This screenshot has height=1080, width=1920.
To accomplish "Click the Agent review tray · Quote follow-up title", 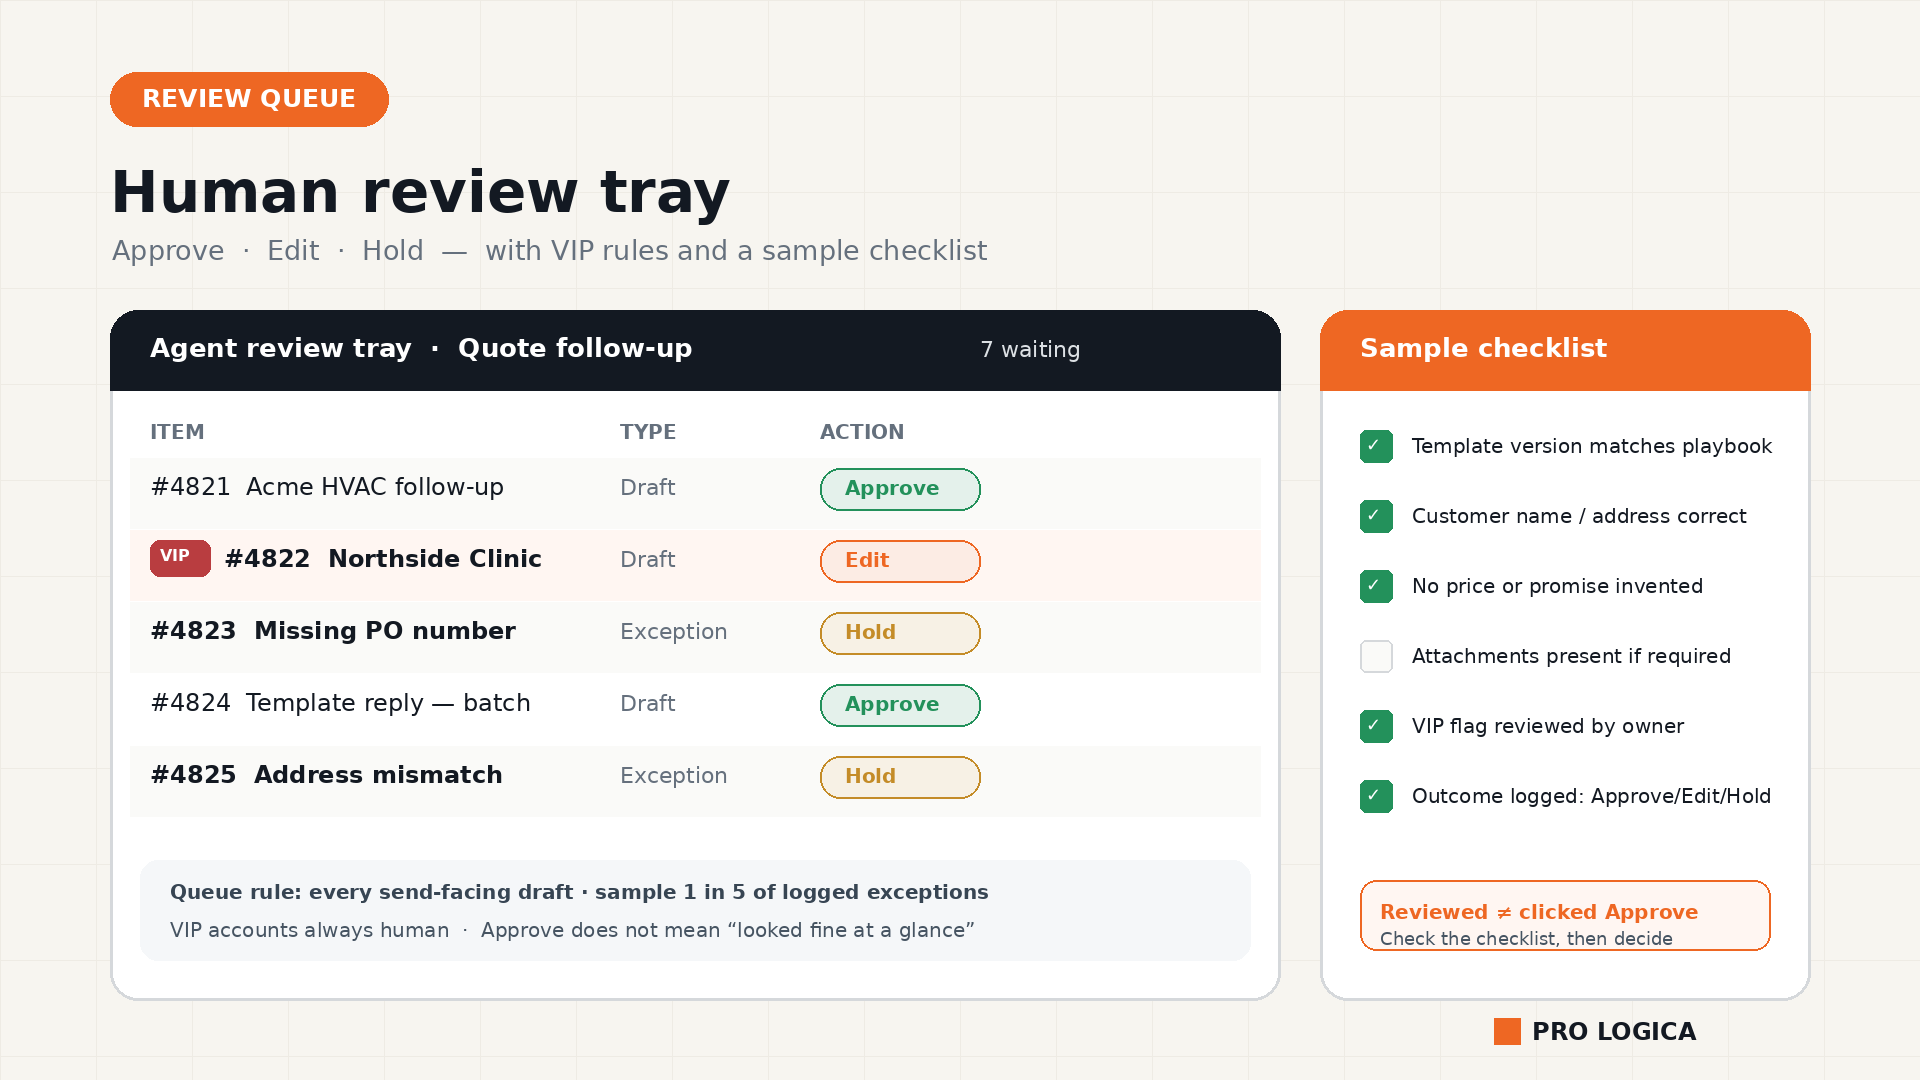I will (x=421, y=348).
